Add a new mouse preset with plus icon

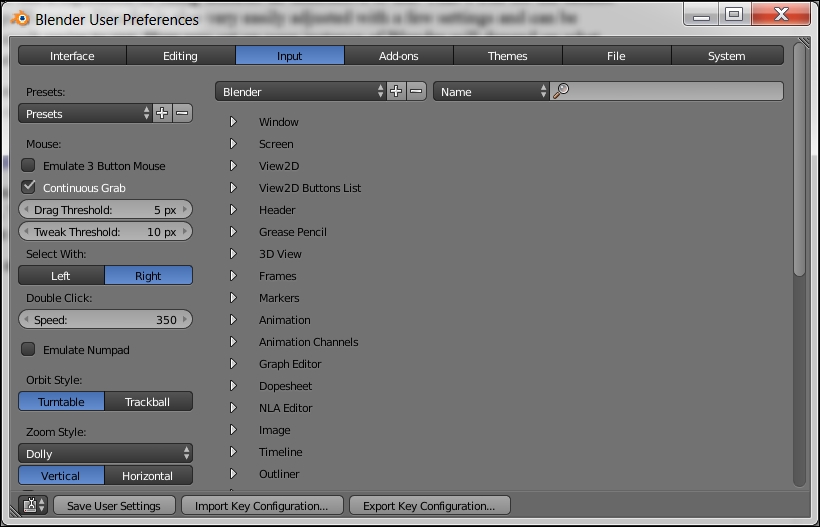pos(162,113)
